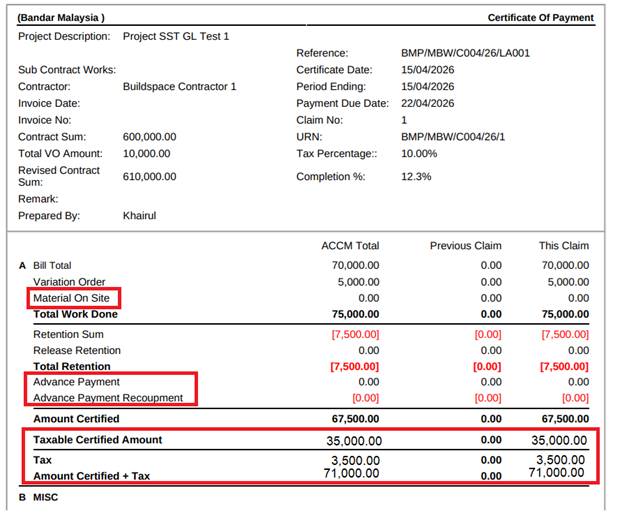Viewport: 629px width, 525px height.
Task: Click the 'Taxable Certified Amount' row label
Action: (x=97, y=440)
